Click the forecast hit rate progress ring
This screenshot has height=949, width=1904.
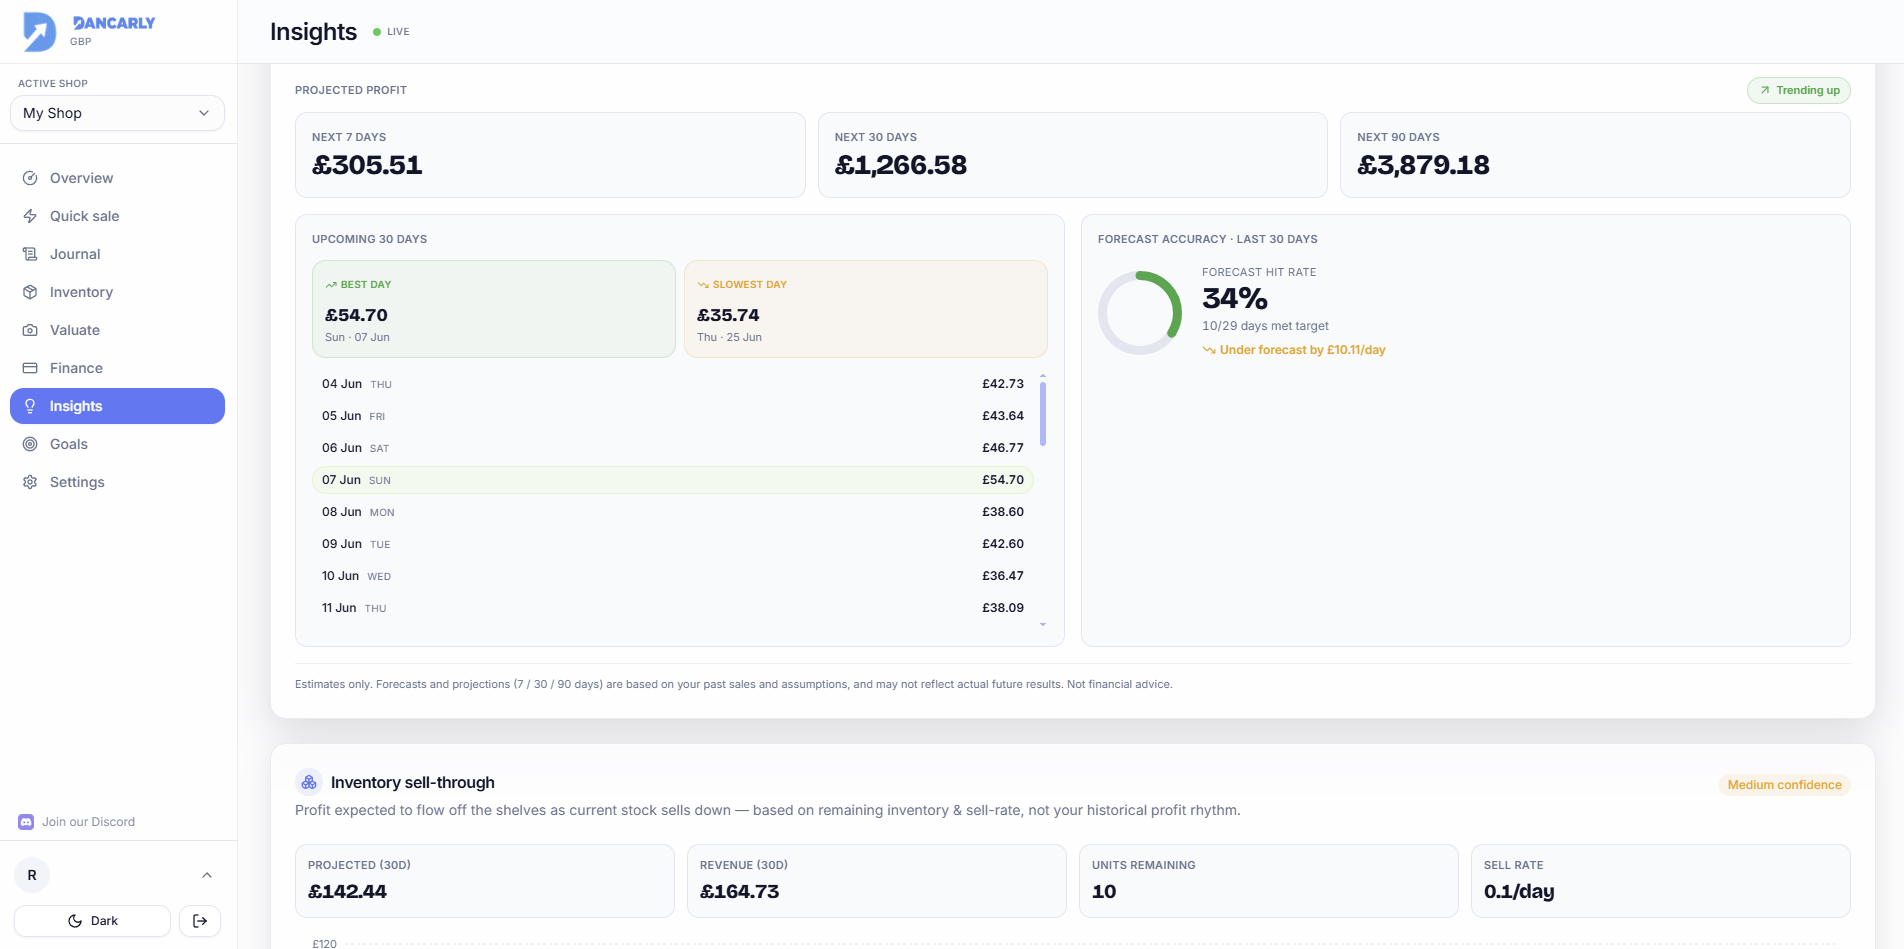pos(1140,313)
